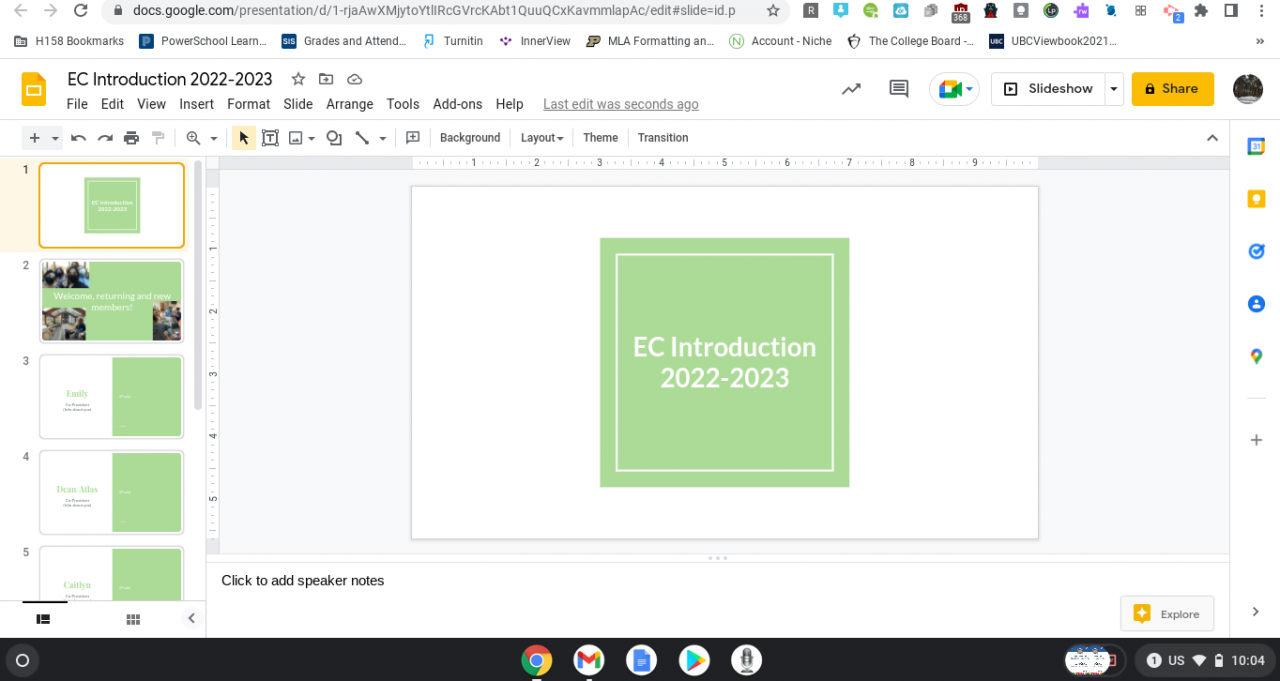Open Google Keep in side panel
The width and height of the screenshot is (1280, 681).
(x=1256, y=199)
